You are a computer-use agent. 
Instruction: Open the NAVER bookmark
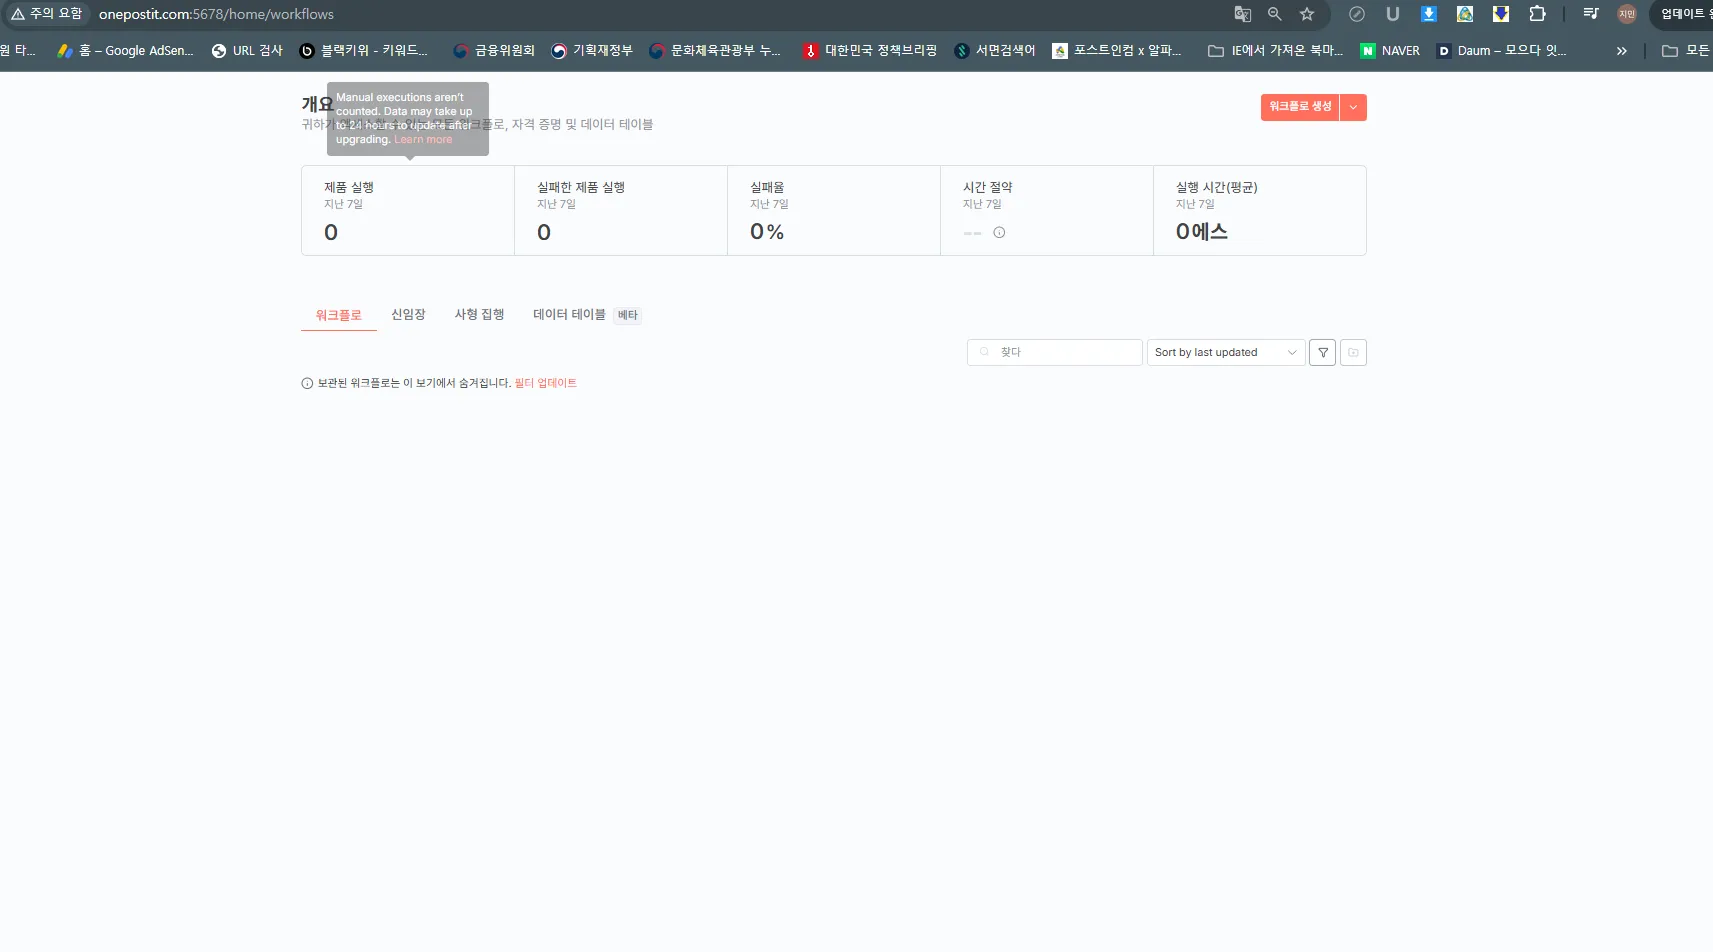pos(1389,50)
